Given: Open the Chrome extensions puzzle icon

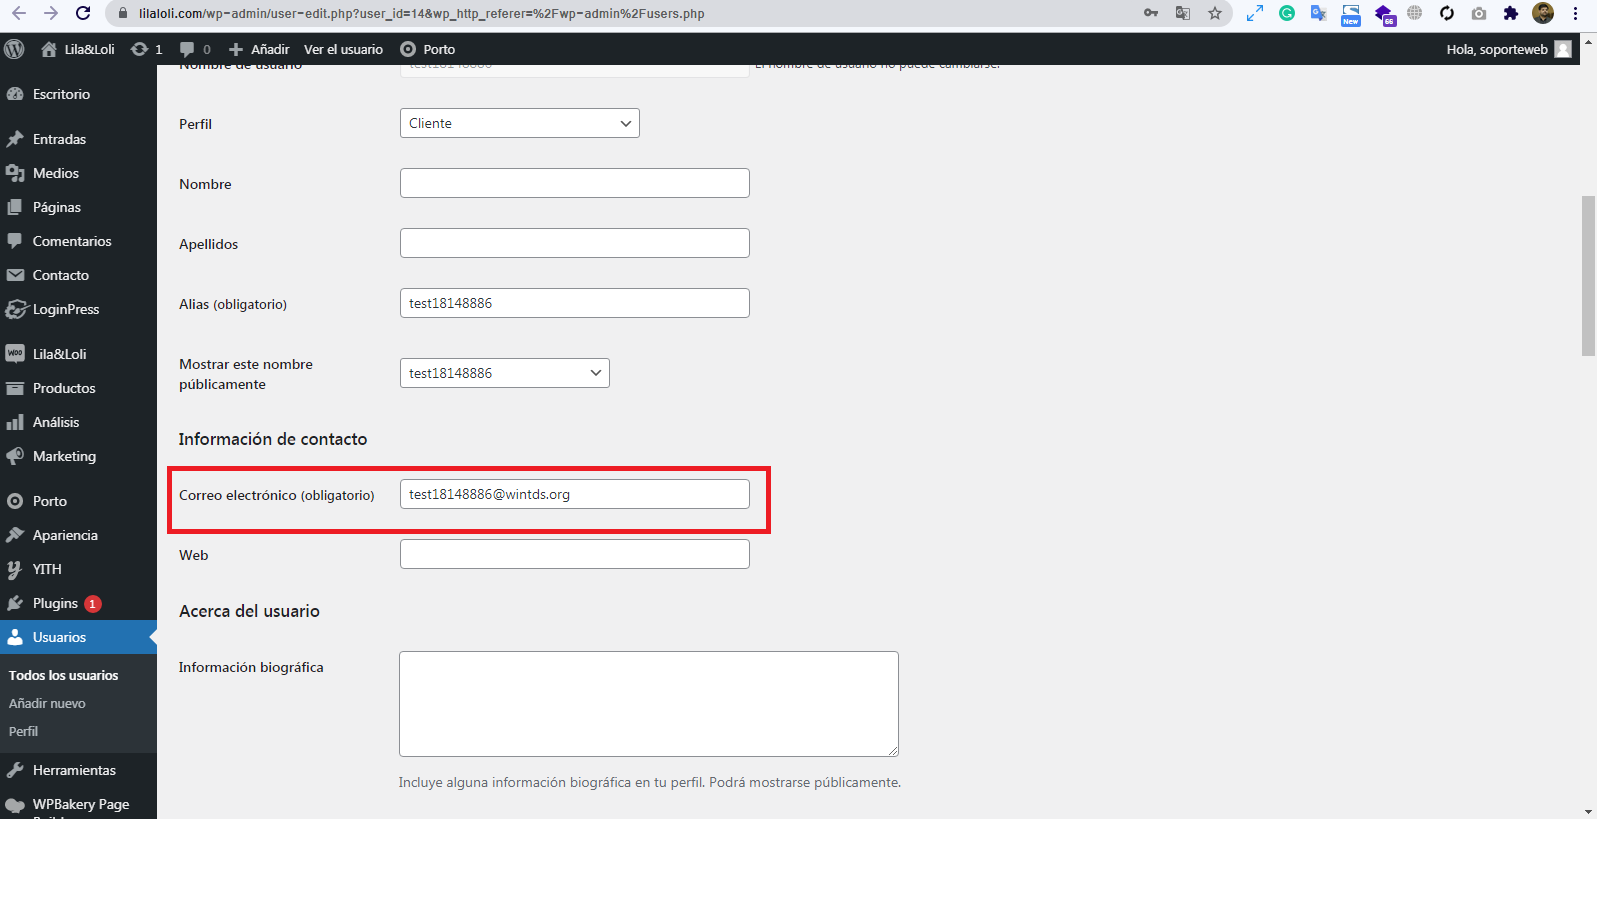Looking at the screenshot, I should tap(1511, 13).
